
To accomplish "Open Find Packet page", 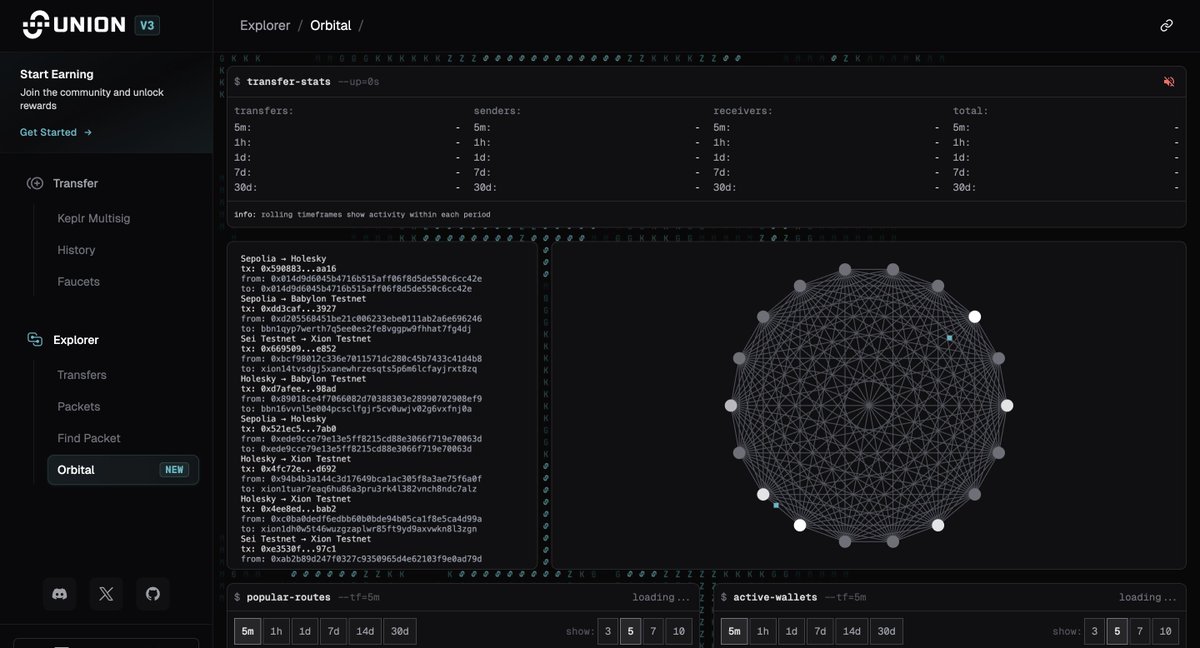I will pyautogui.click(x=89, y=438).
